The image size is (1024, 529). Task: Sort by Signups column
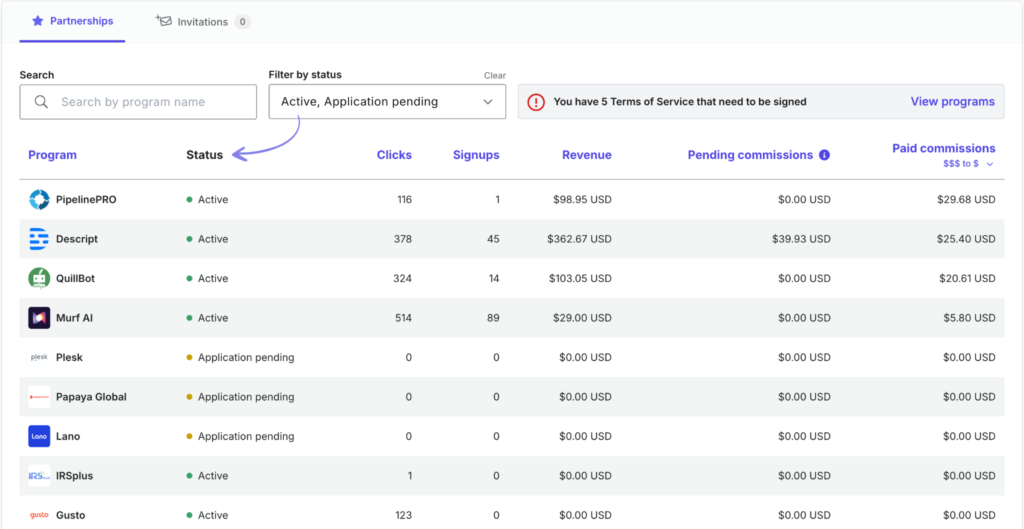[x=476, y=155]
